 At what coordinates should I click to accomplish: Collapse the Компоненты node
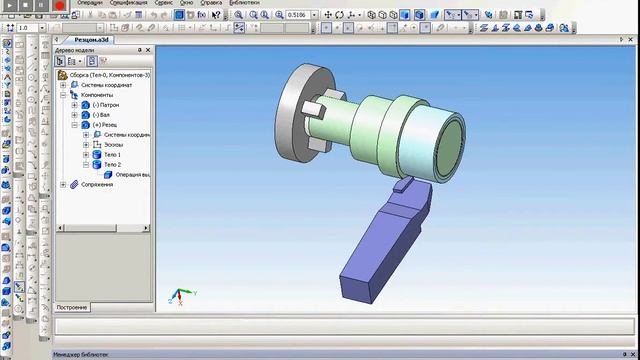coord(63,95)
